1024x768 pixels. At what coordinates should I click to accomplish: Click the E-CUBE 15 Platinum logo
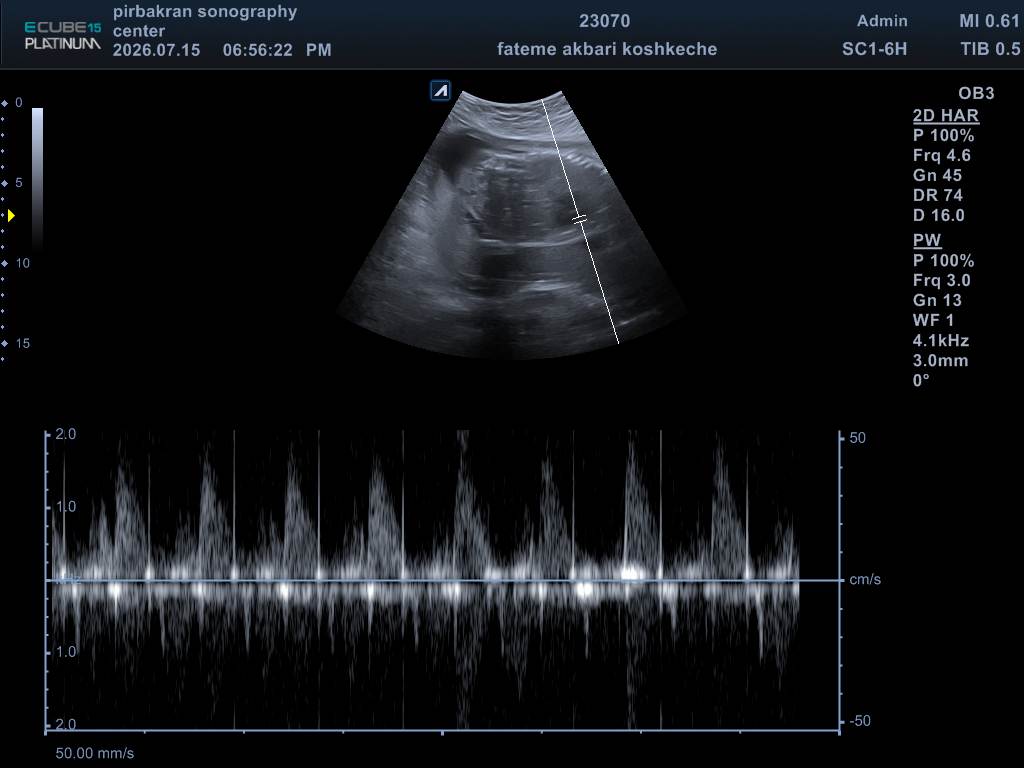[x=63, y=35]
